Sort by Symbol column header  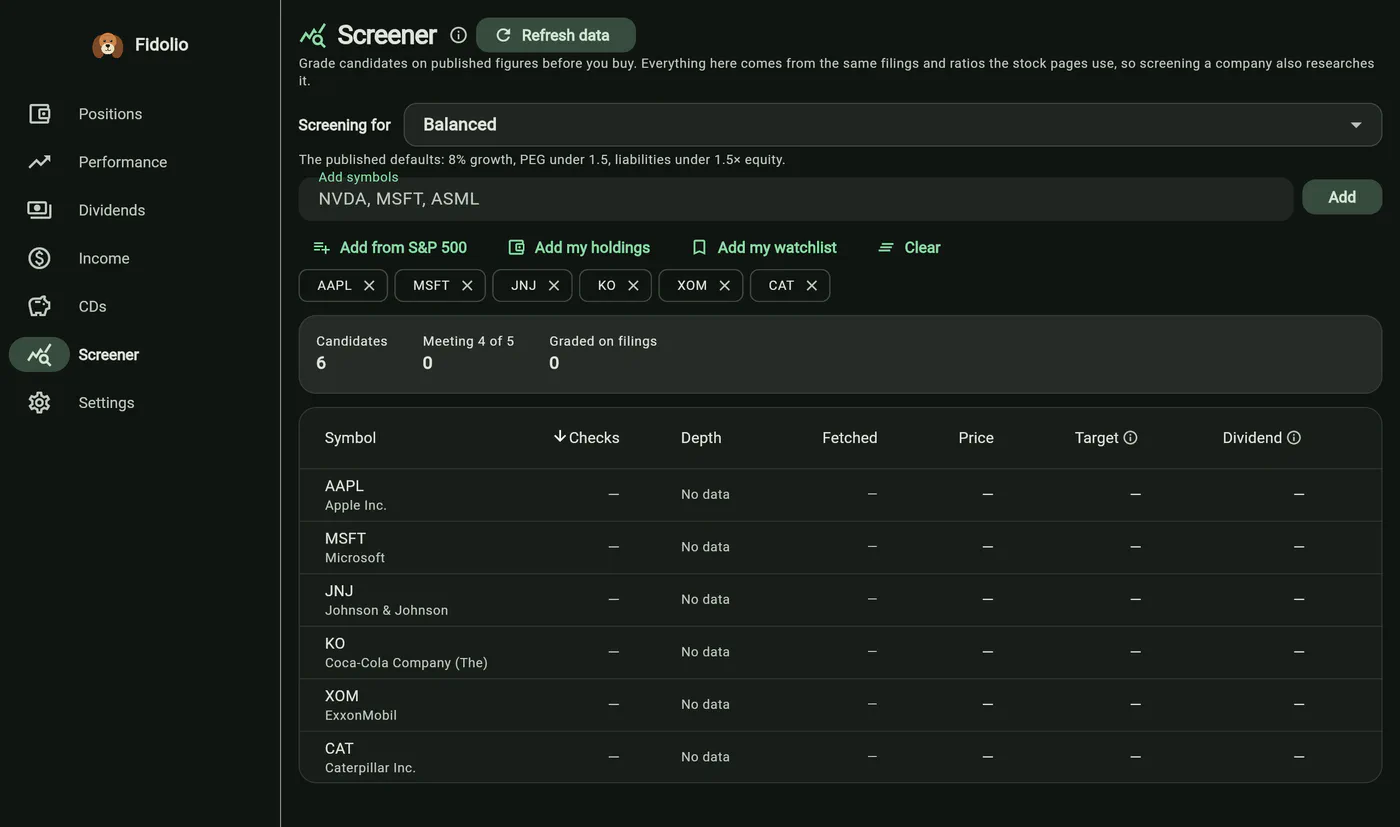point(350,438)
